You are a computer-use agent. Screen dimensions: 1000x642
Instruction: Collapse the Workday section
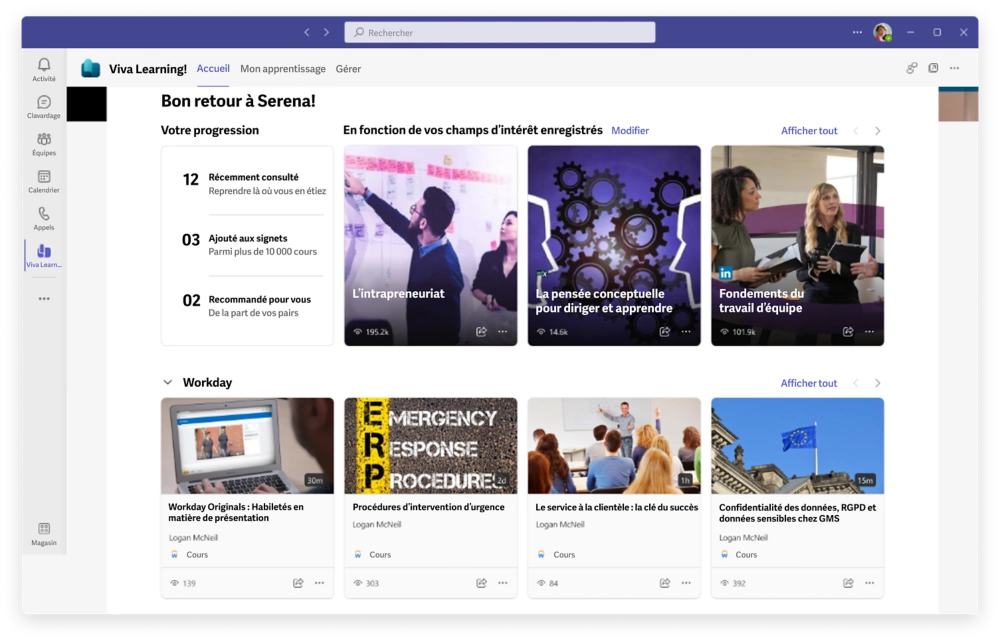click(167, 383)
